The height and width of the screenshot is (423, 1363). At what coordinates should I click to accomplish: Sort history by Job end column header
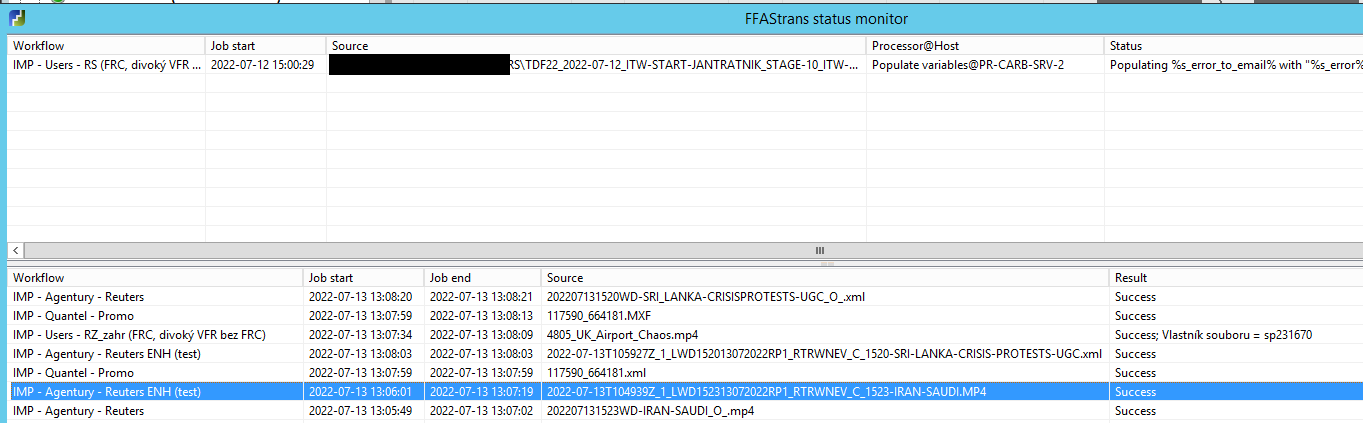point(483,277)
